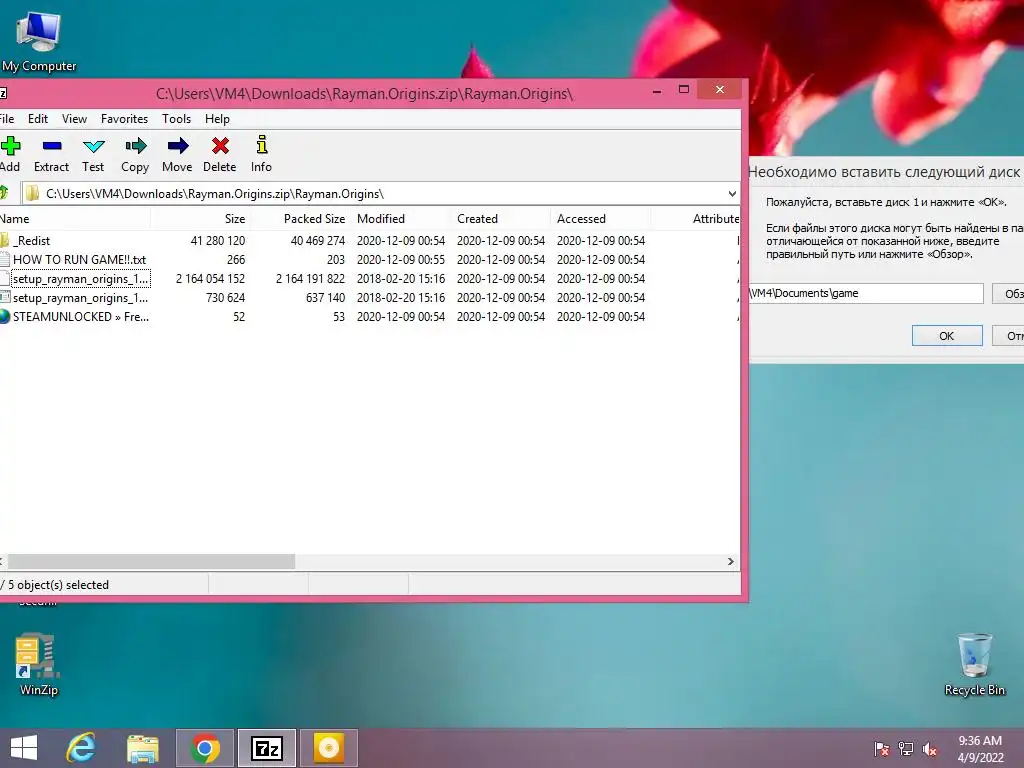
Task: Open File Explorer from taskbar
Action: tap(143, 748)
